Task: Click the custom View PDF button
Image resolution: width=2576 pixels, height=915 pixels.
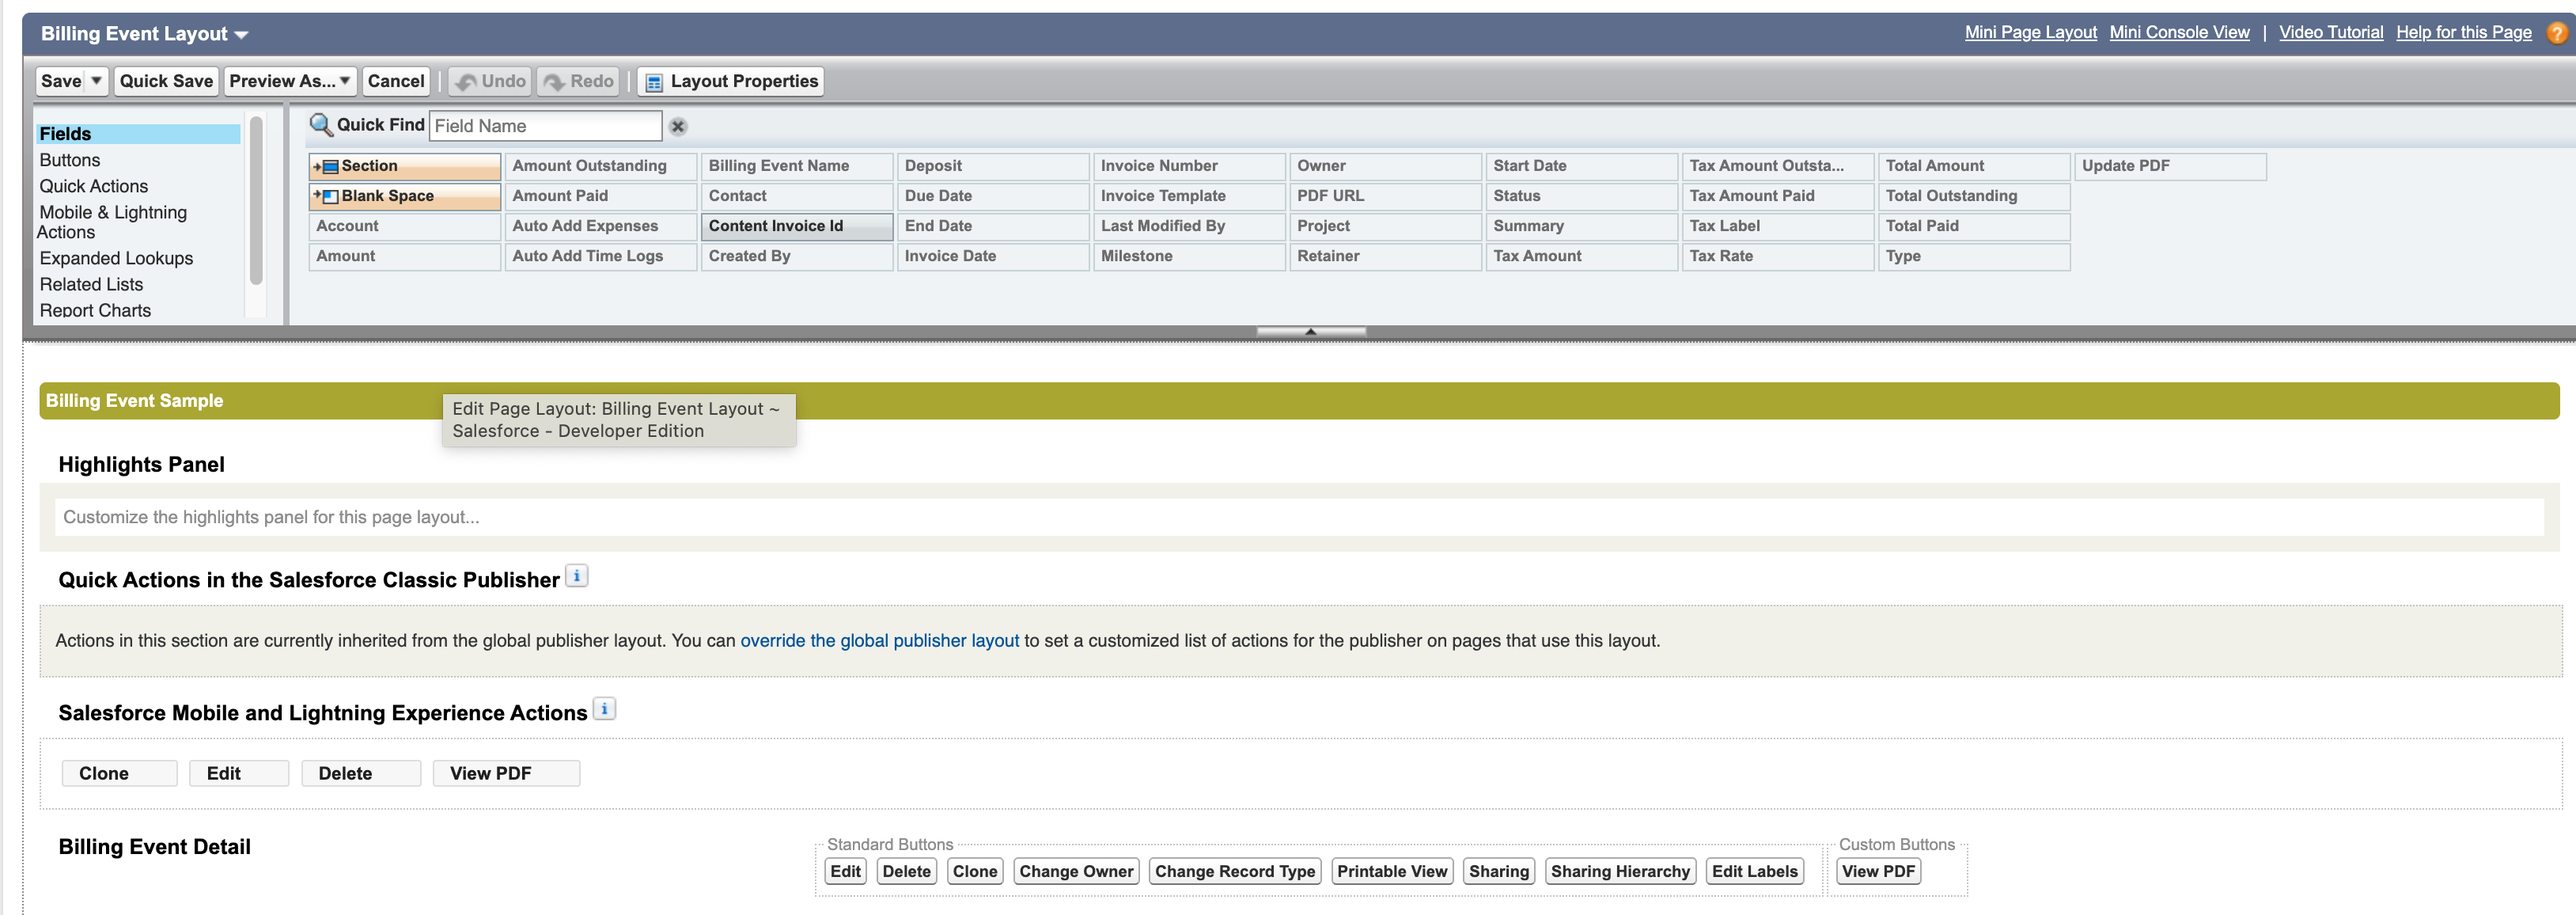Action: pos(1878,871)
